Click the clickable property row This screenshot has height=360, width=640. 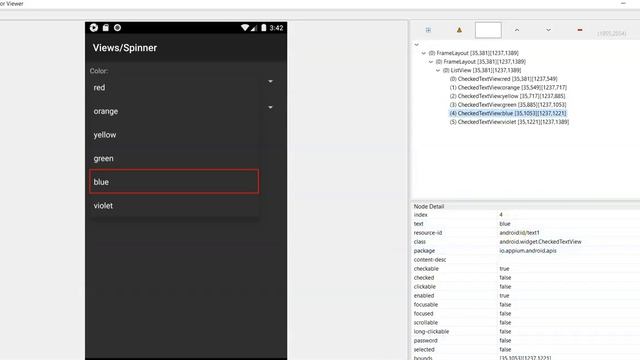tap(526, 287)
